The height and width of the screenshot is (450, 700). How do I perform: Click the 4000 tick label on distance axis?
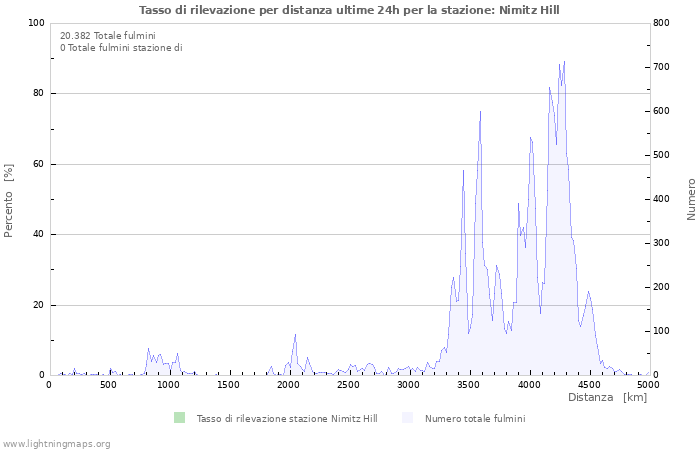(530, 385)
